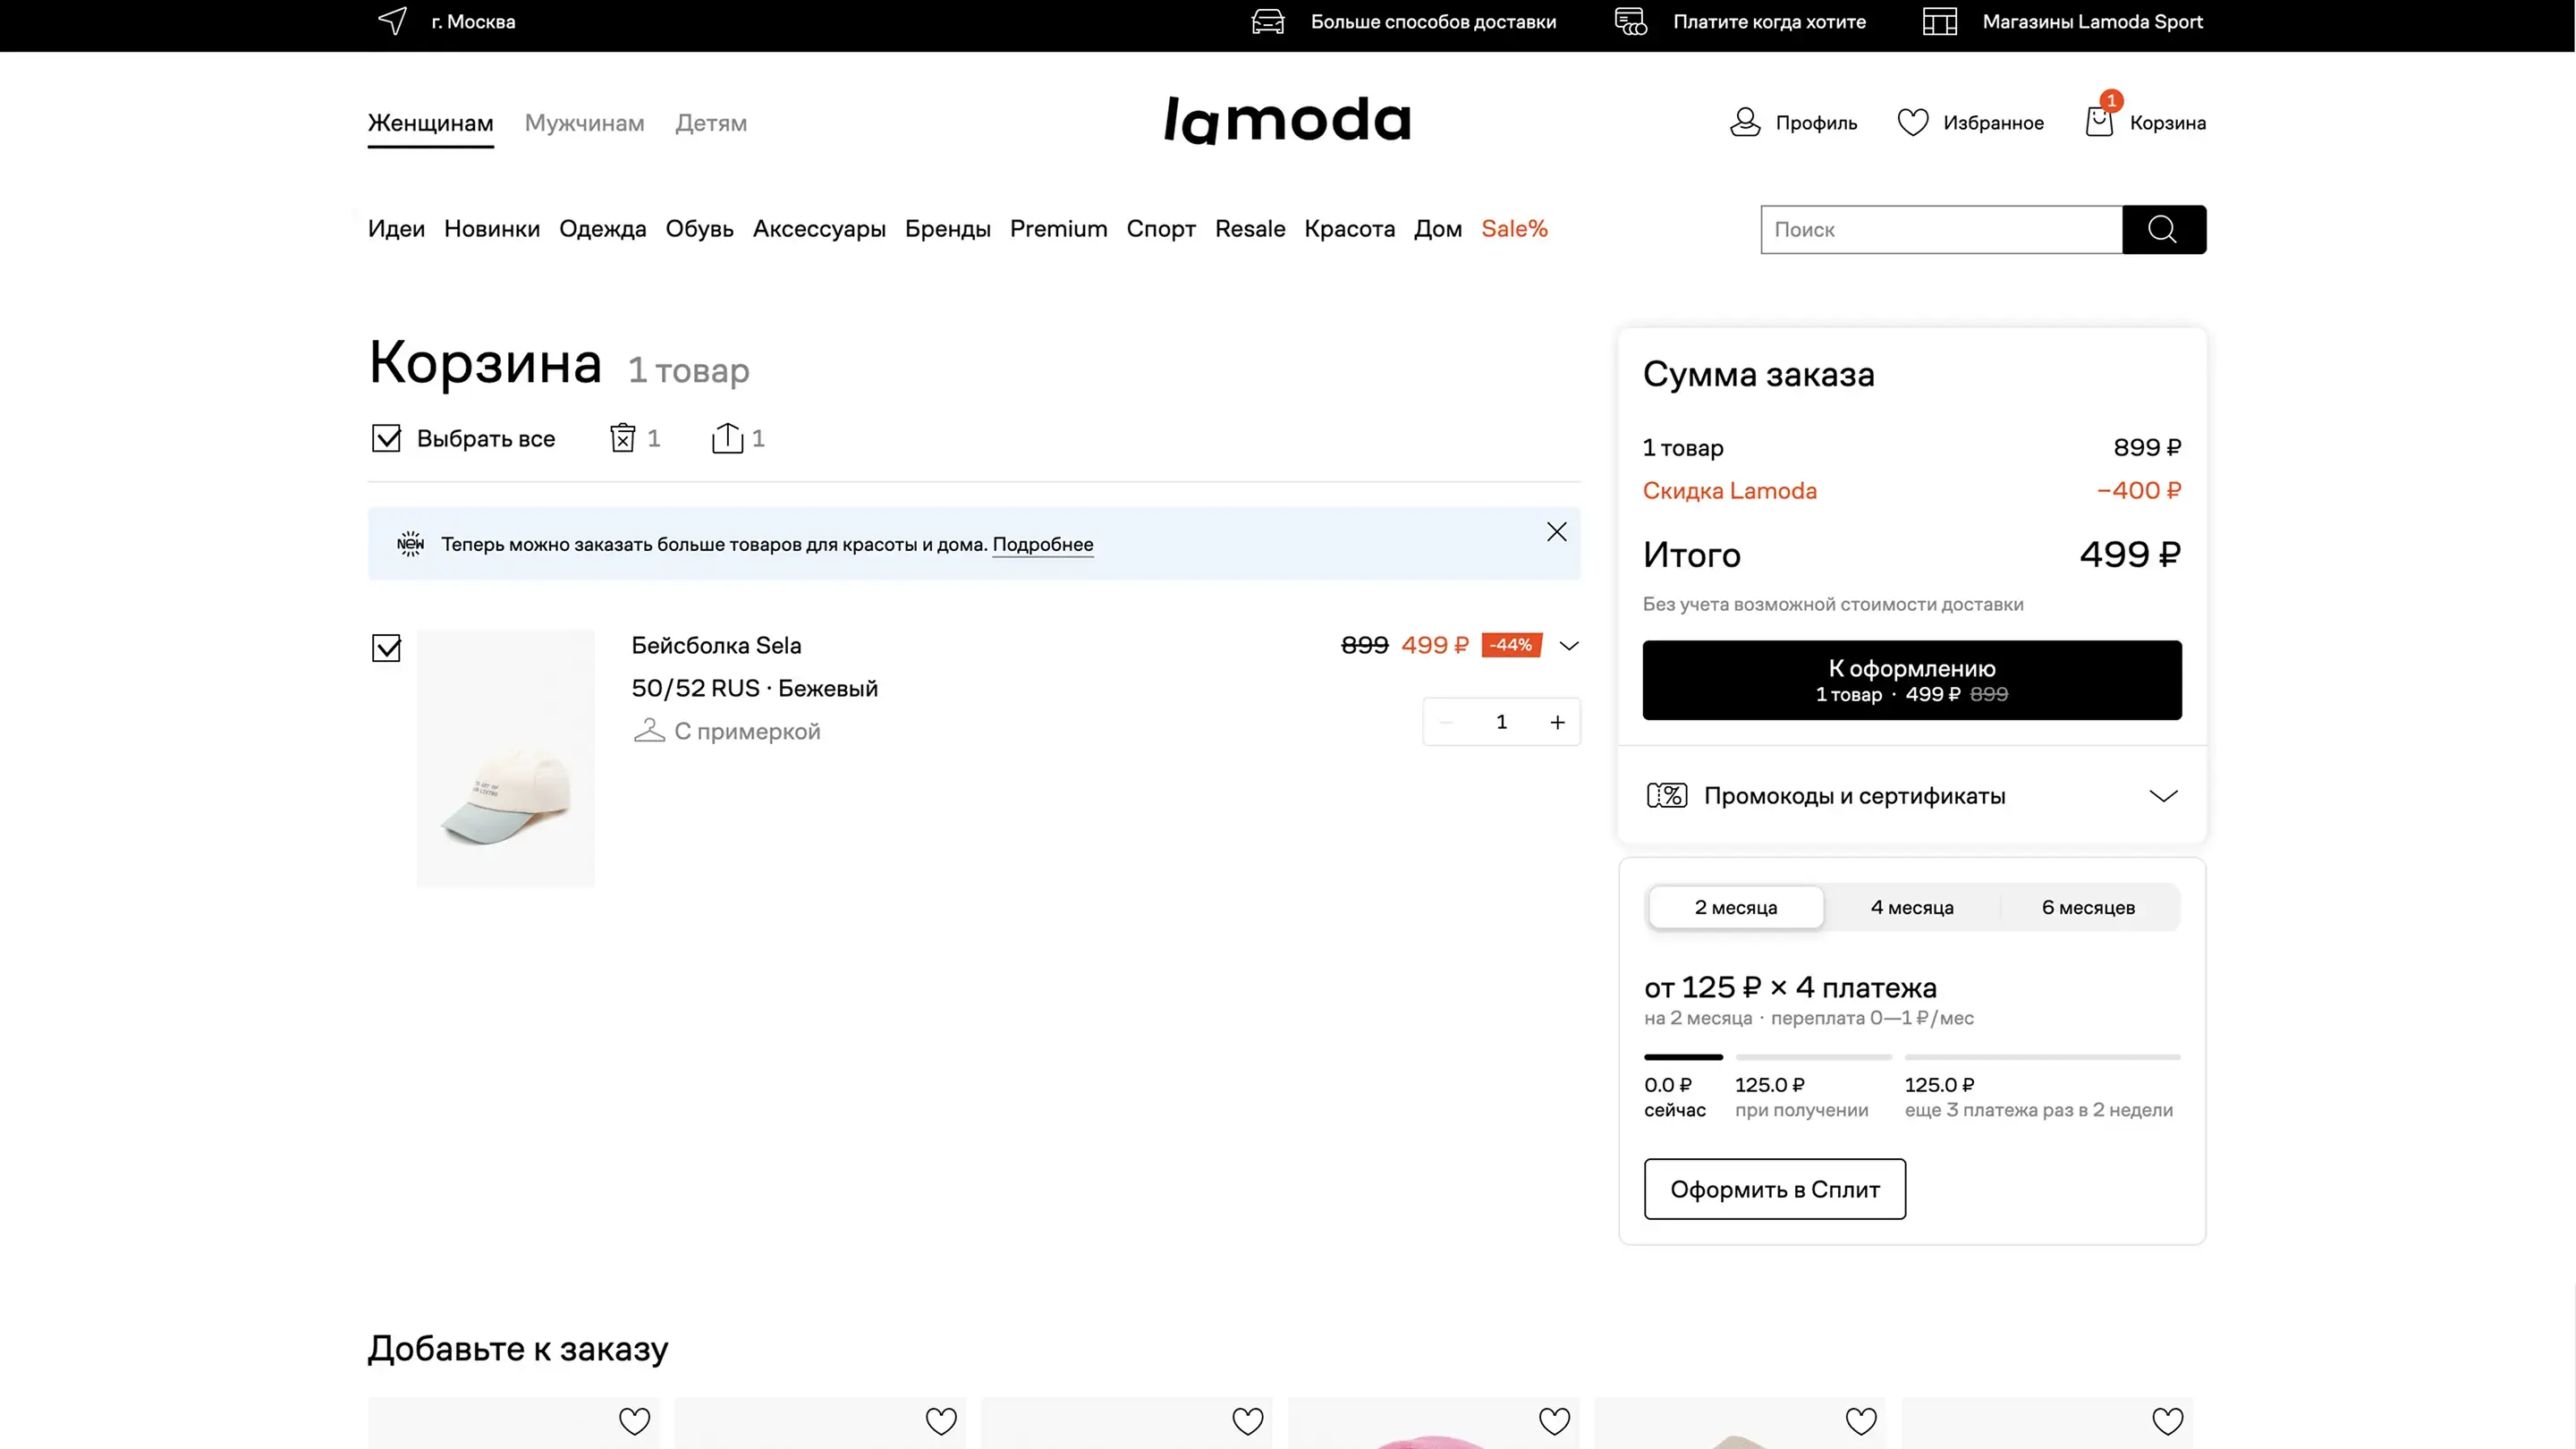This screenshot has width=2576, height=1449.
Task: Uncheck the Бейсболка Sela item checkbox
Action: 386,648
